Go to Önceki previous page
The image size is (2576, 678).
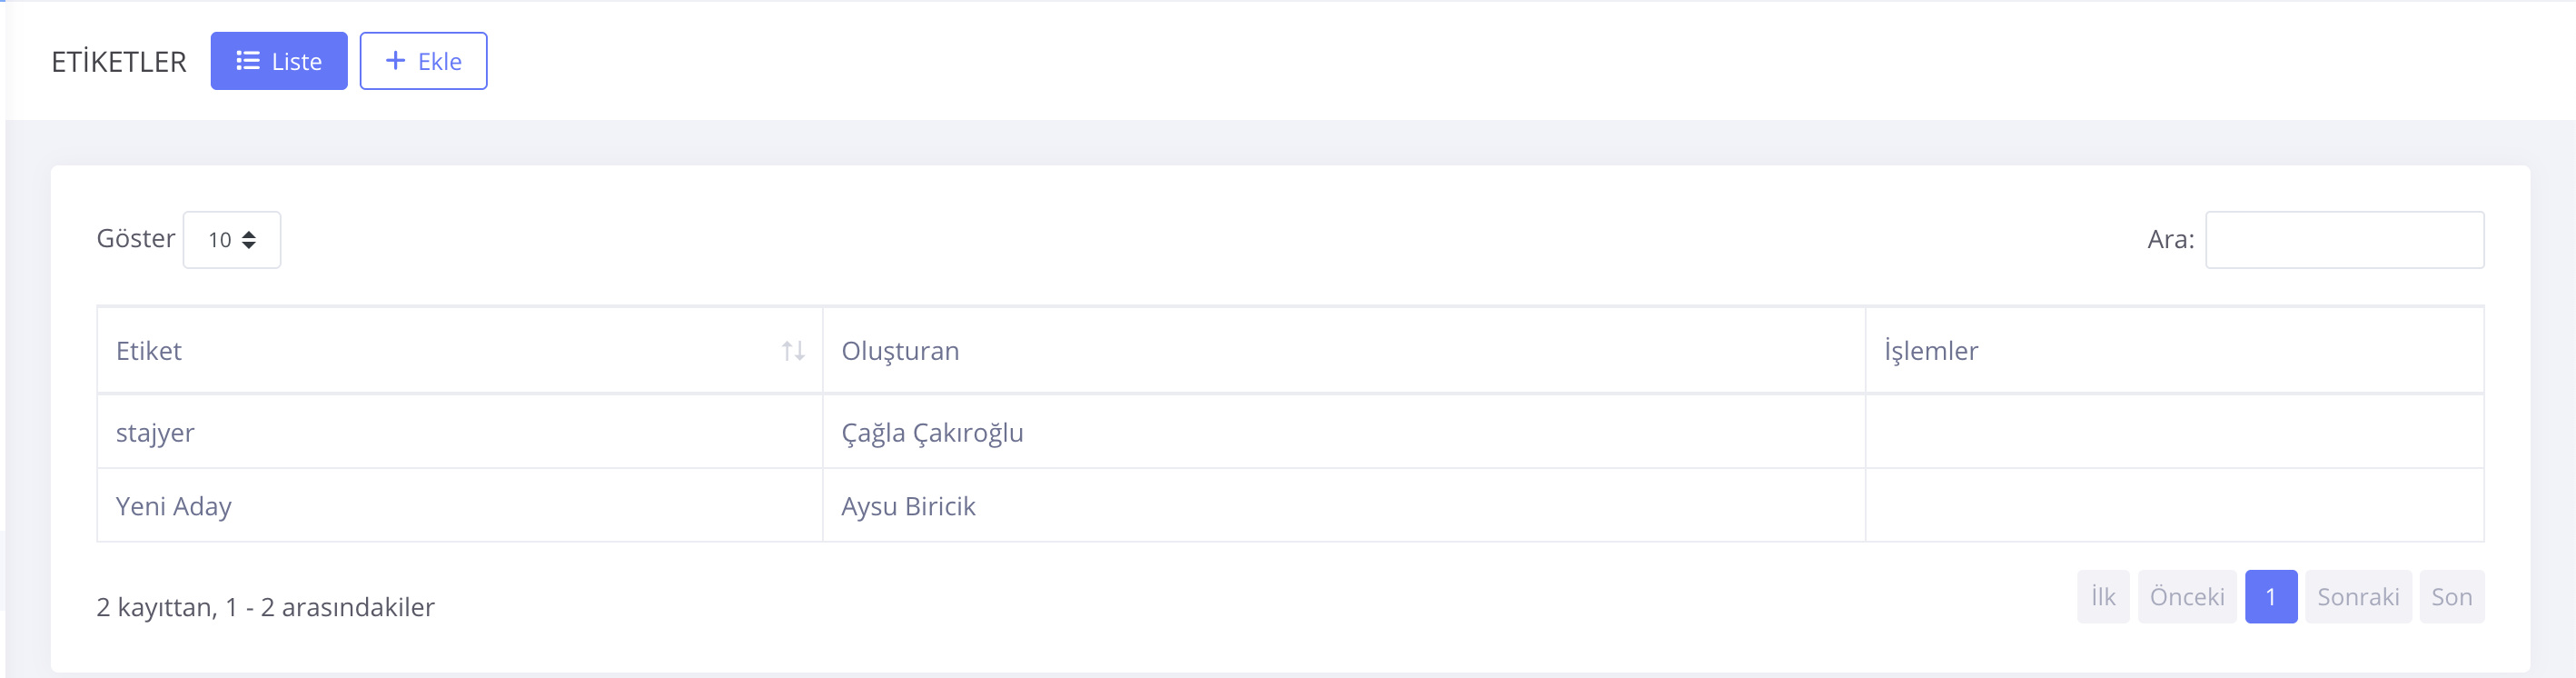[x=2187, y=597]
